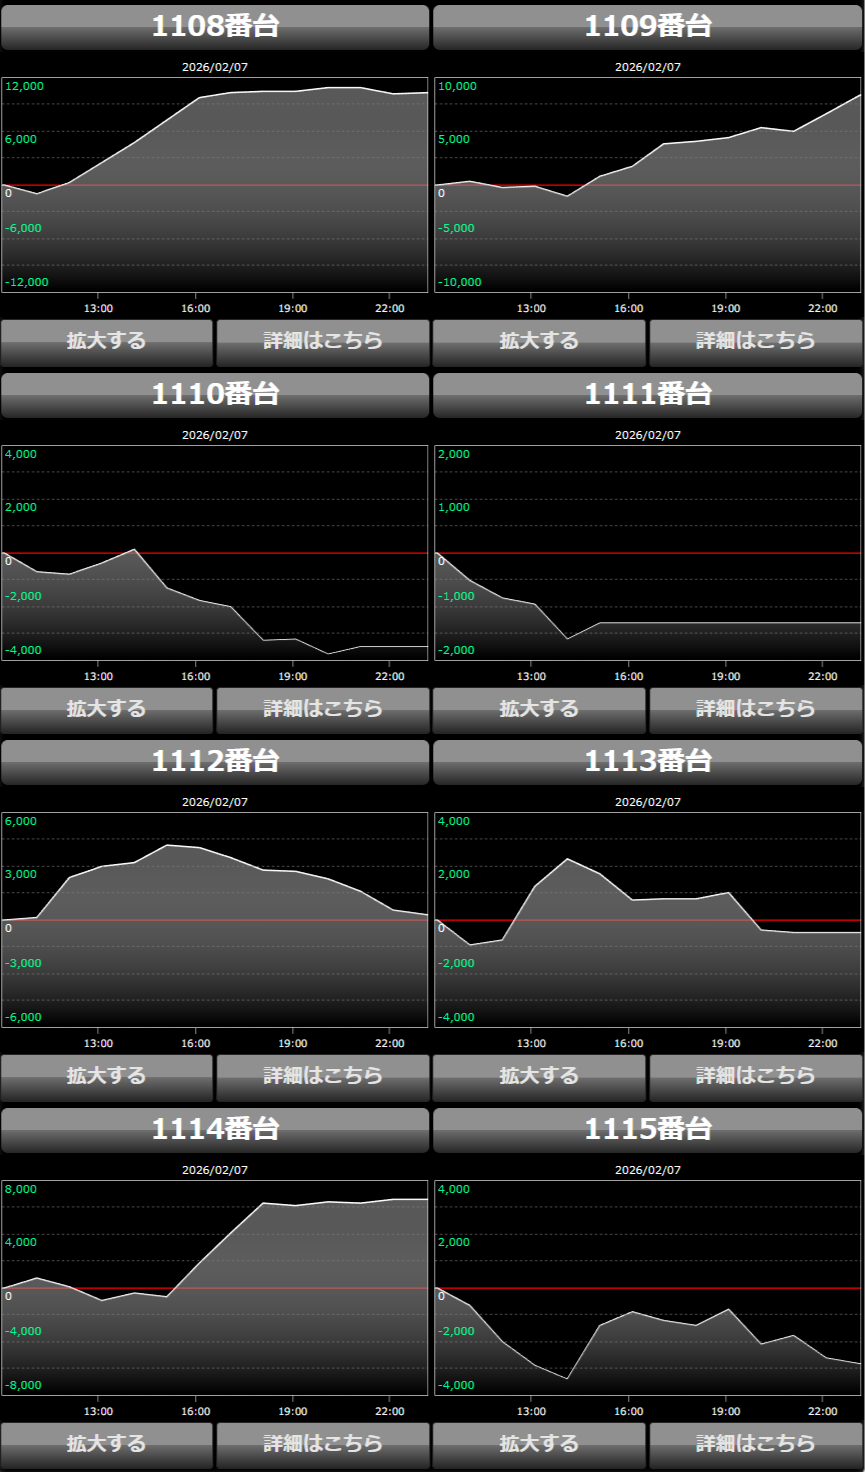Select the 1108番台 header bar

[215, 27]
